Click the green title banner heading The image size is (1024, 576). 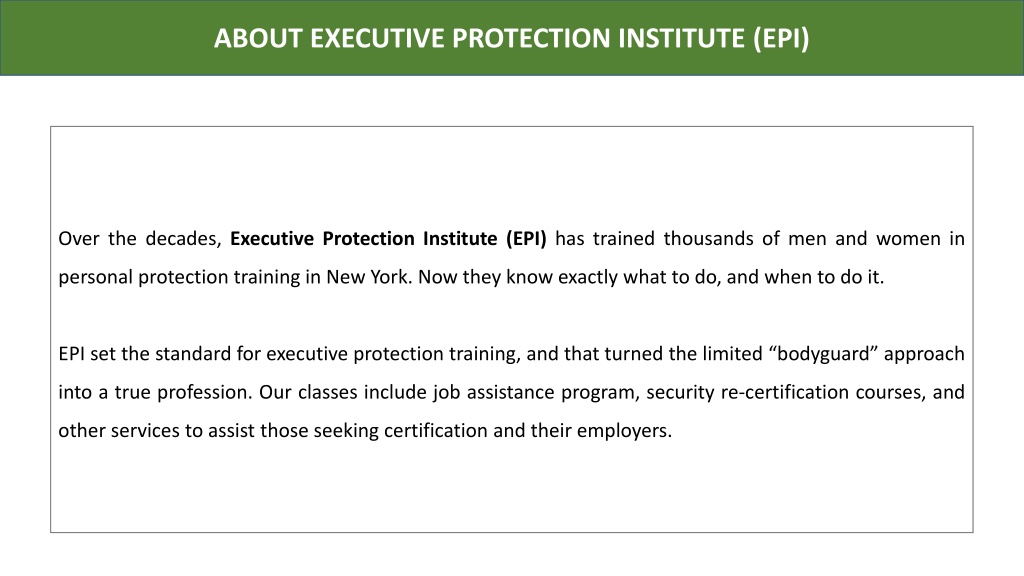pos(511,38)
